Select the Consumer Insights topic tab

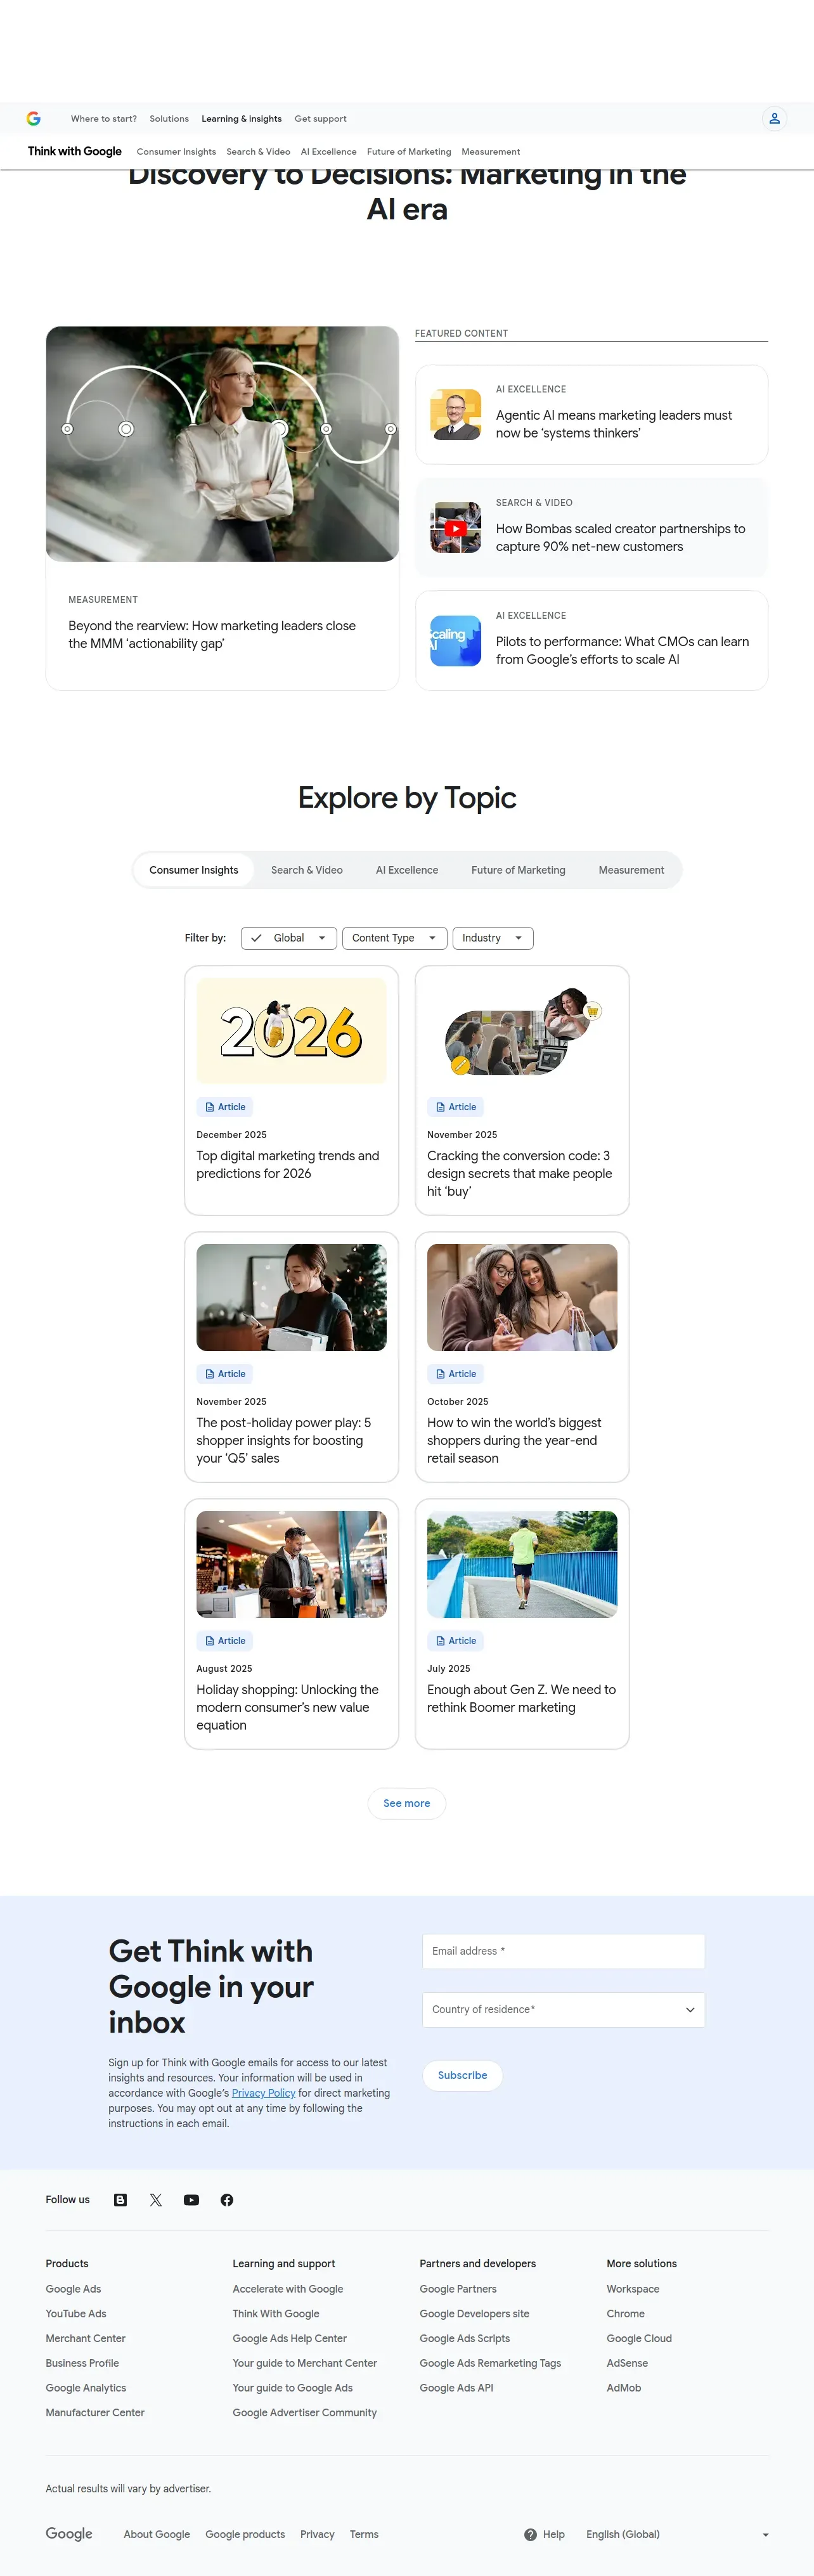(194, 870)
